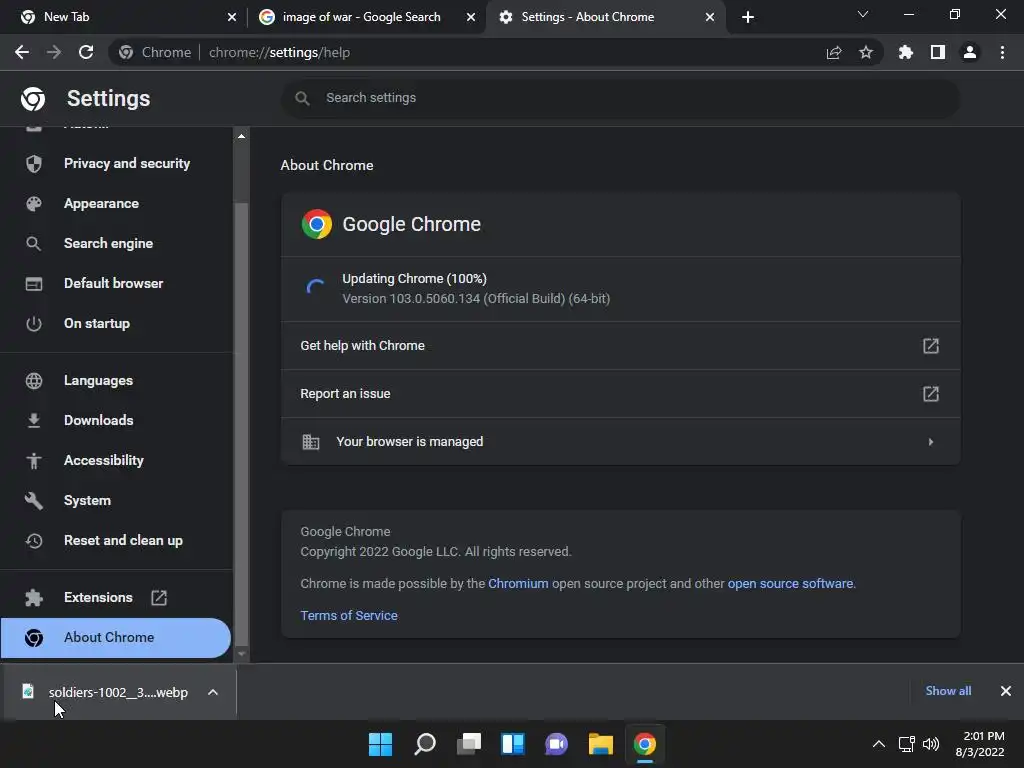Click the network icon in system tray

[906, 744]
